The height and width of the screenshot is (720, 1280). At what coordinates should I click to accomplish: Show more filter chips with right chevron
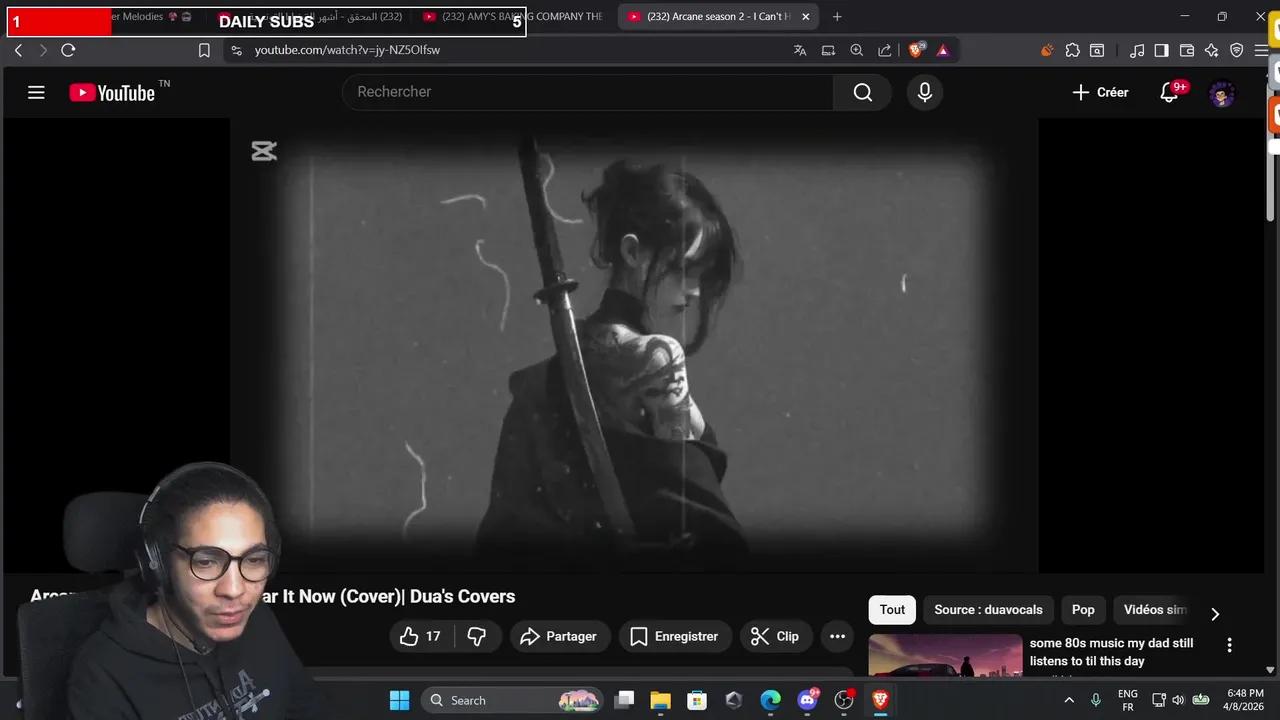click(1215, 614)
